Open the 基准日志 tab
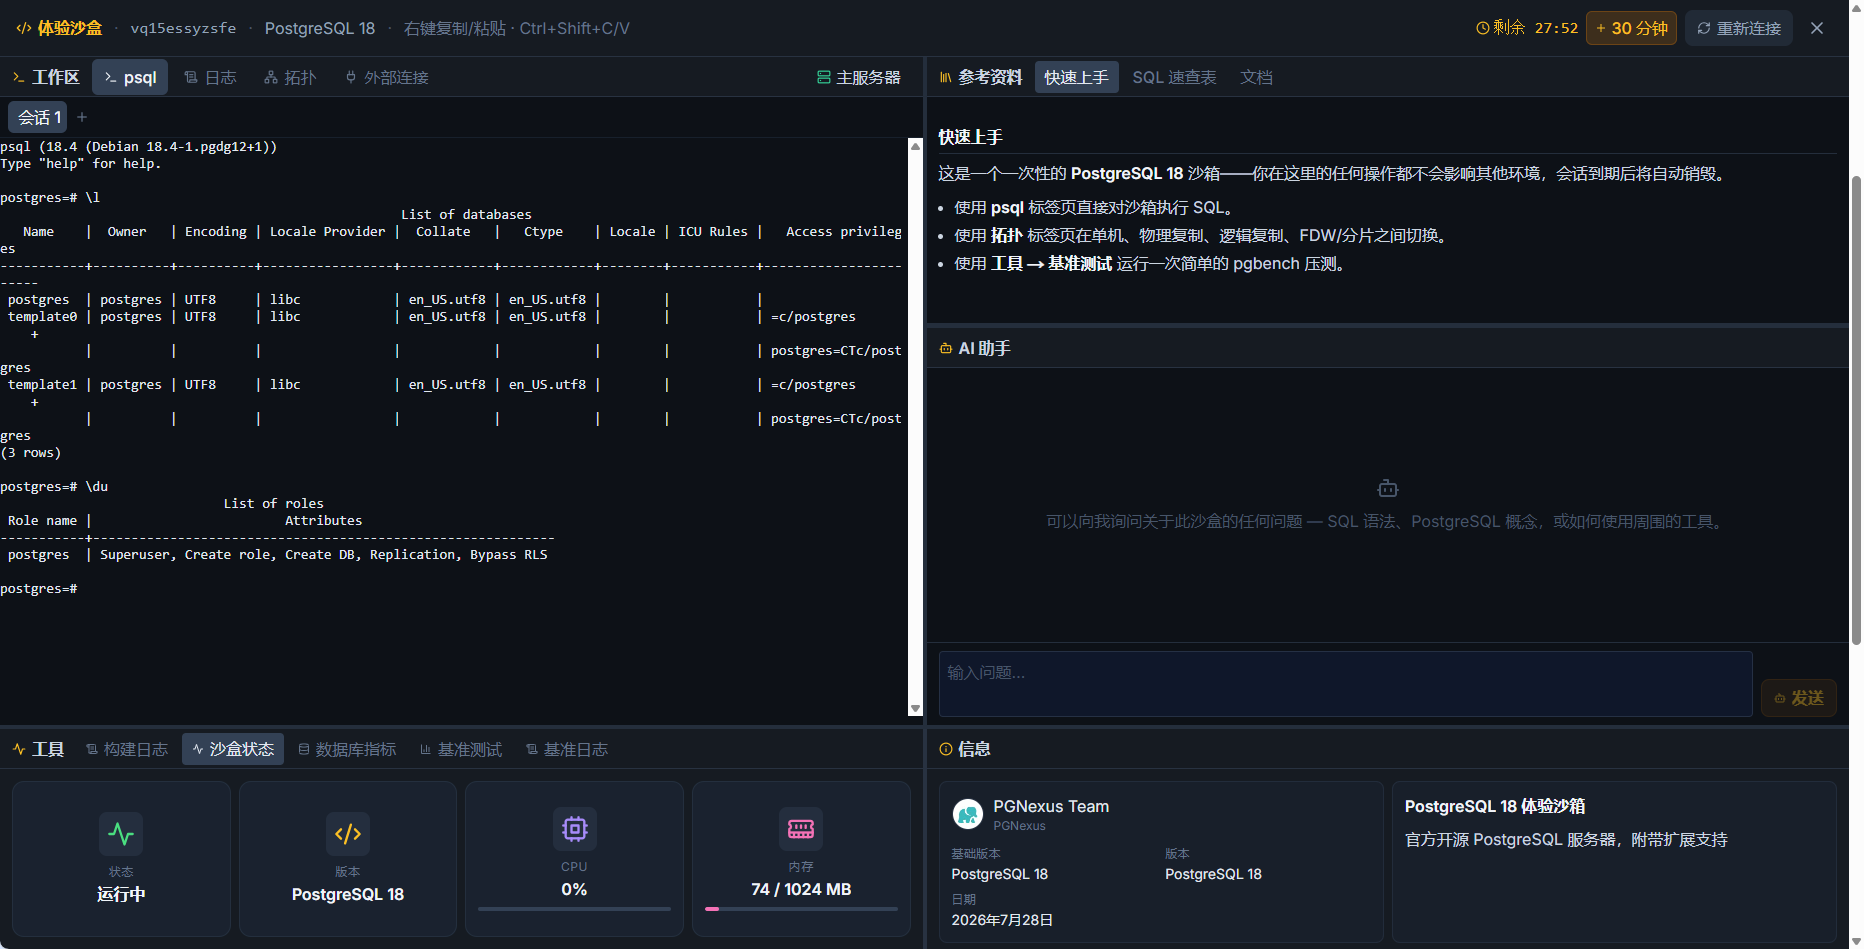Image resolution: width=1864 pixels, height=949 pixels. pos(567,749)
